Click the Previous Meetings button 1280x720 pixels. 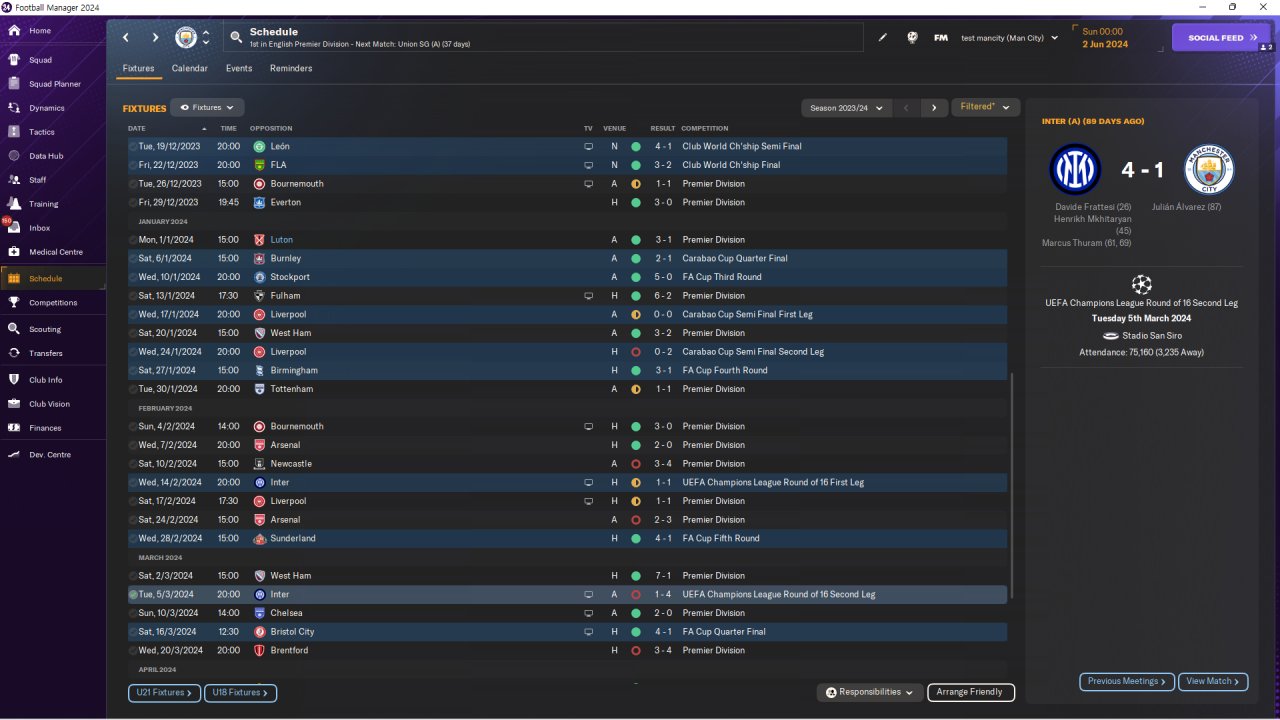tap(1126, 681)
